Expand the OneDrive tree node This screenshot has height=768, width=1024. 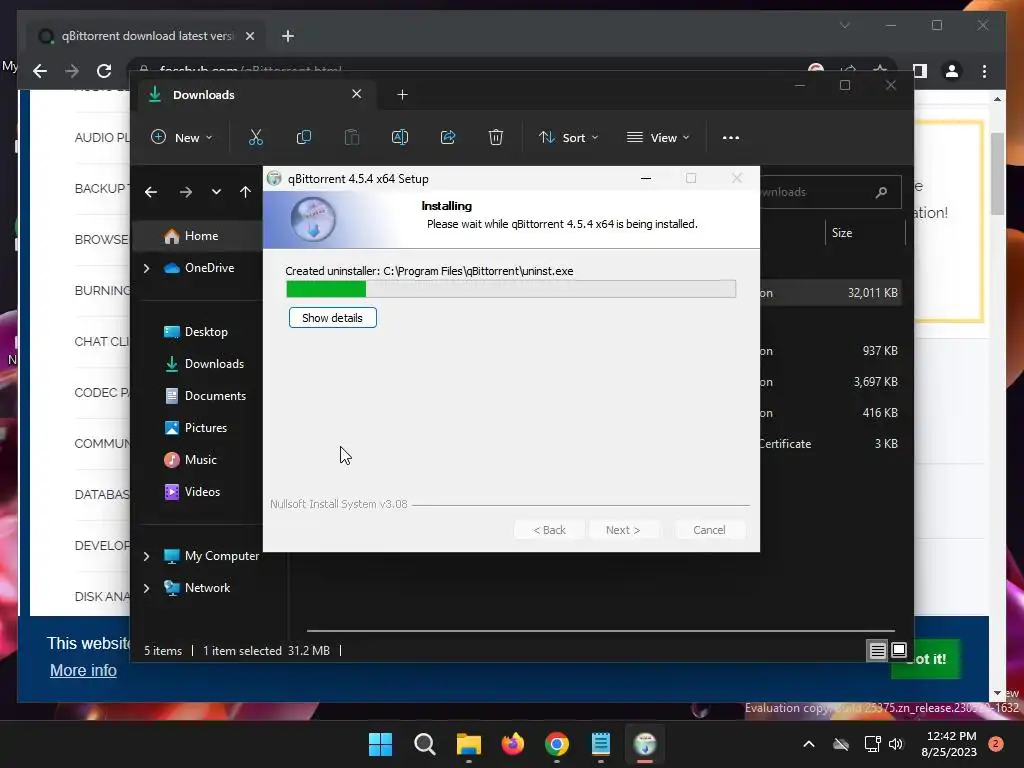pos(146,268)
